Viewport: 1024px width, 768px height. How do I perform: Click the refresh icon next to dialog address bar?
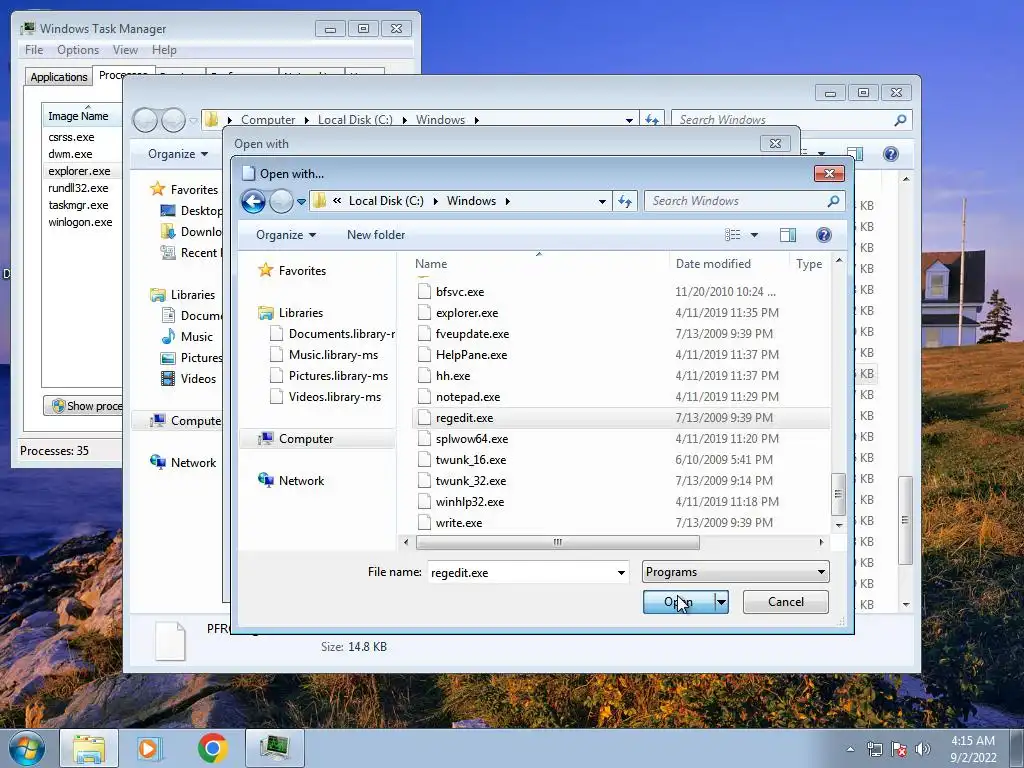(625, 201)
